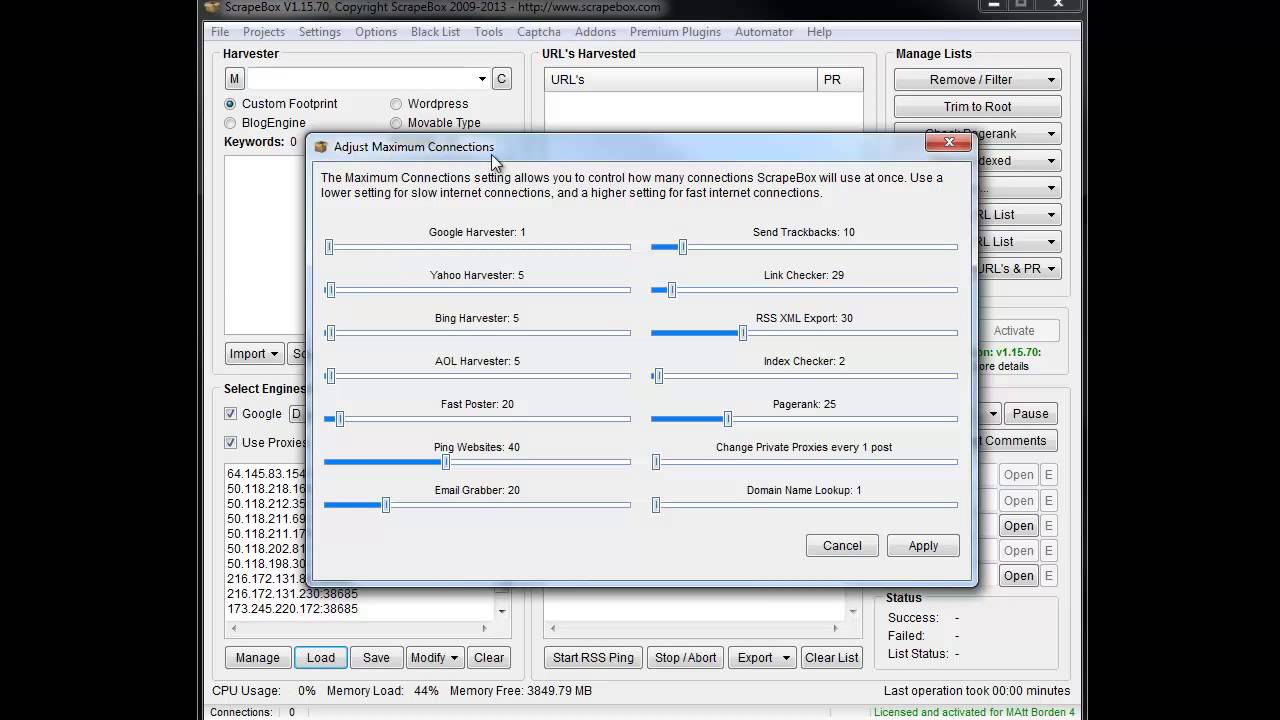Open the Import dropdown button

(254, 354)
